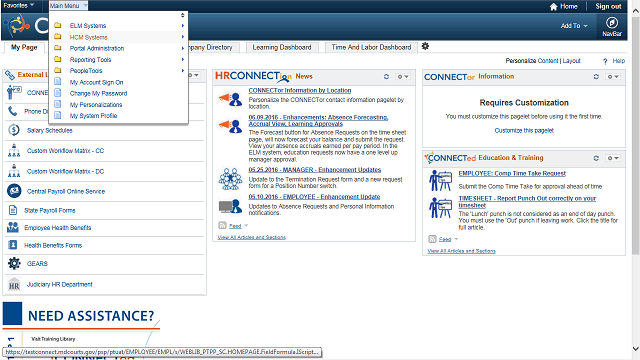Click the Sign out link
The image size is (640, 360).
[608, 6]
